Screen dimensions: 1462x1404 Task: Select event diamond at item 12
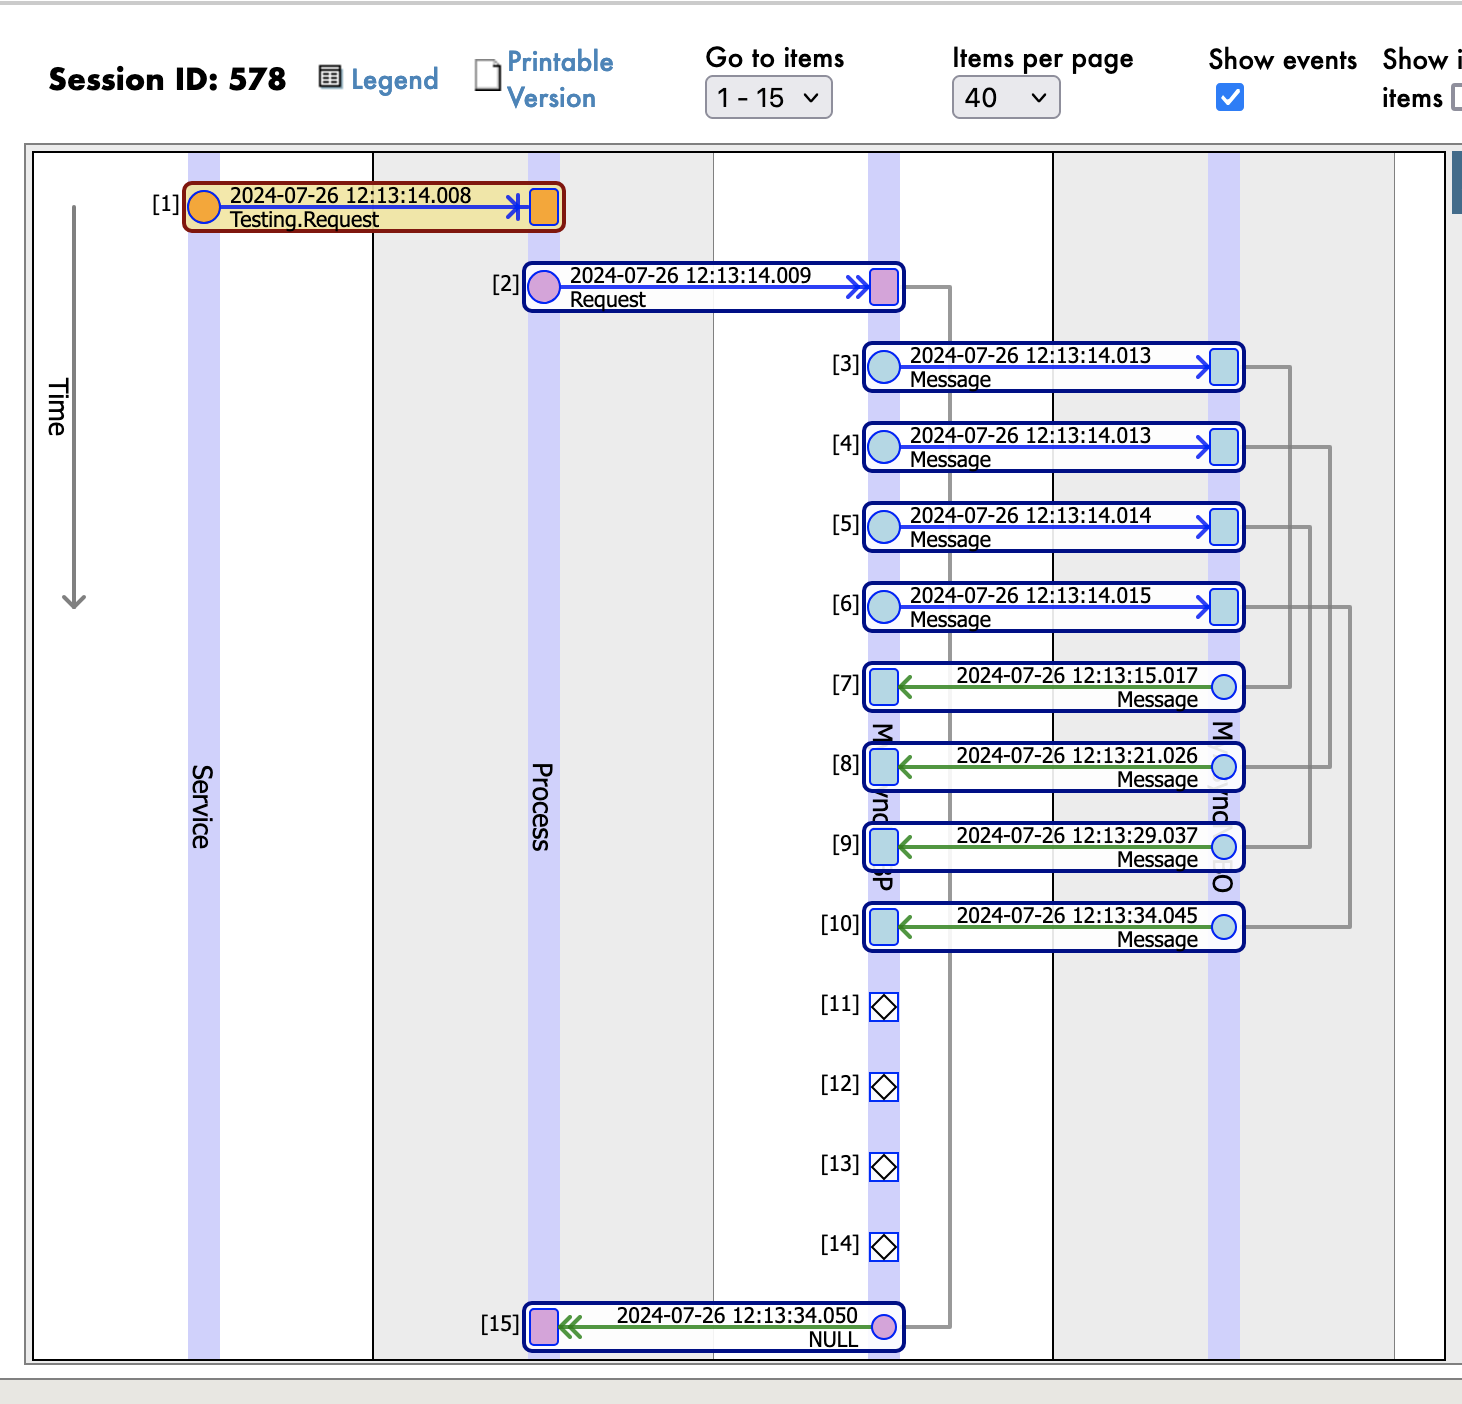(x=884, y=1086)
